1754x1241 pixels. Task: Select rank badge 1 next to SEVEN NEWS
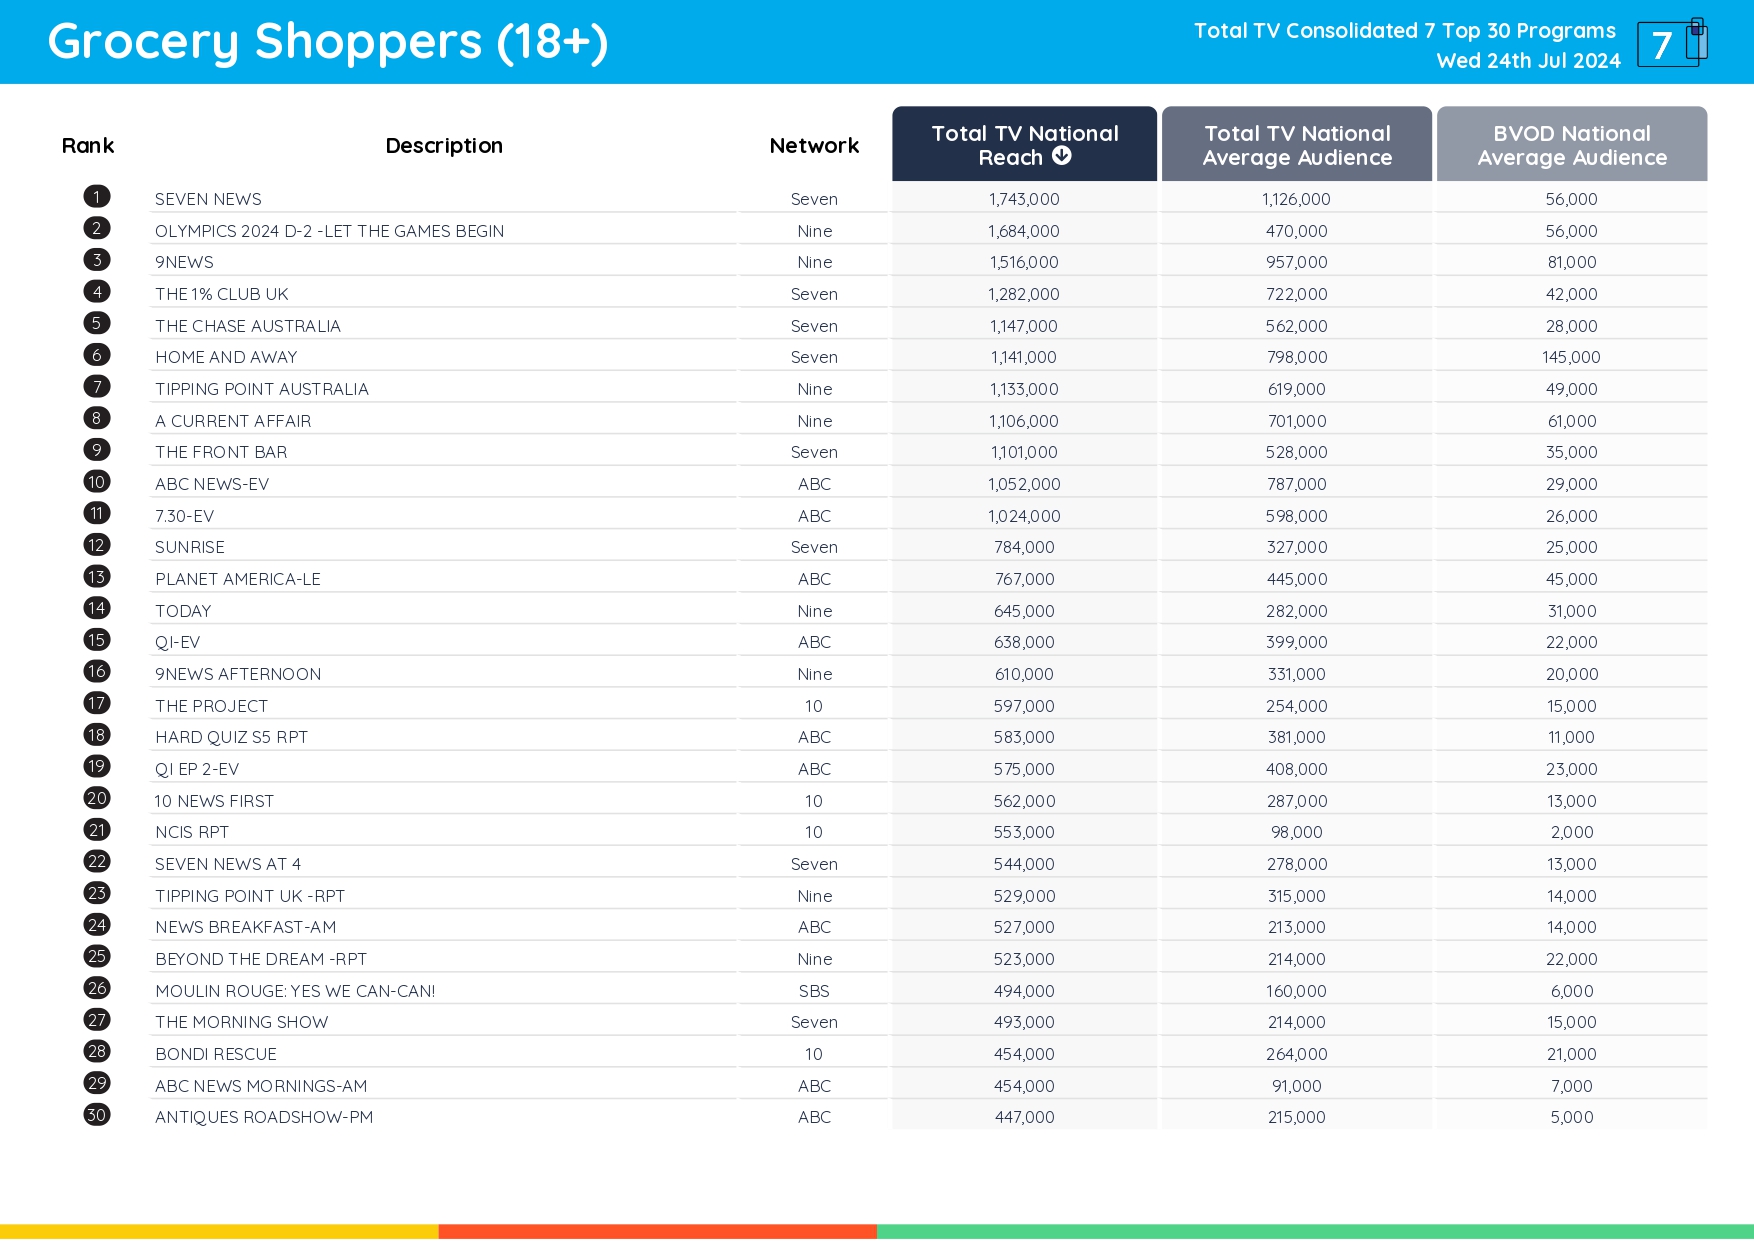[96, 196]
